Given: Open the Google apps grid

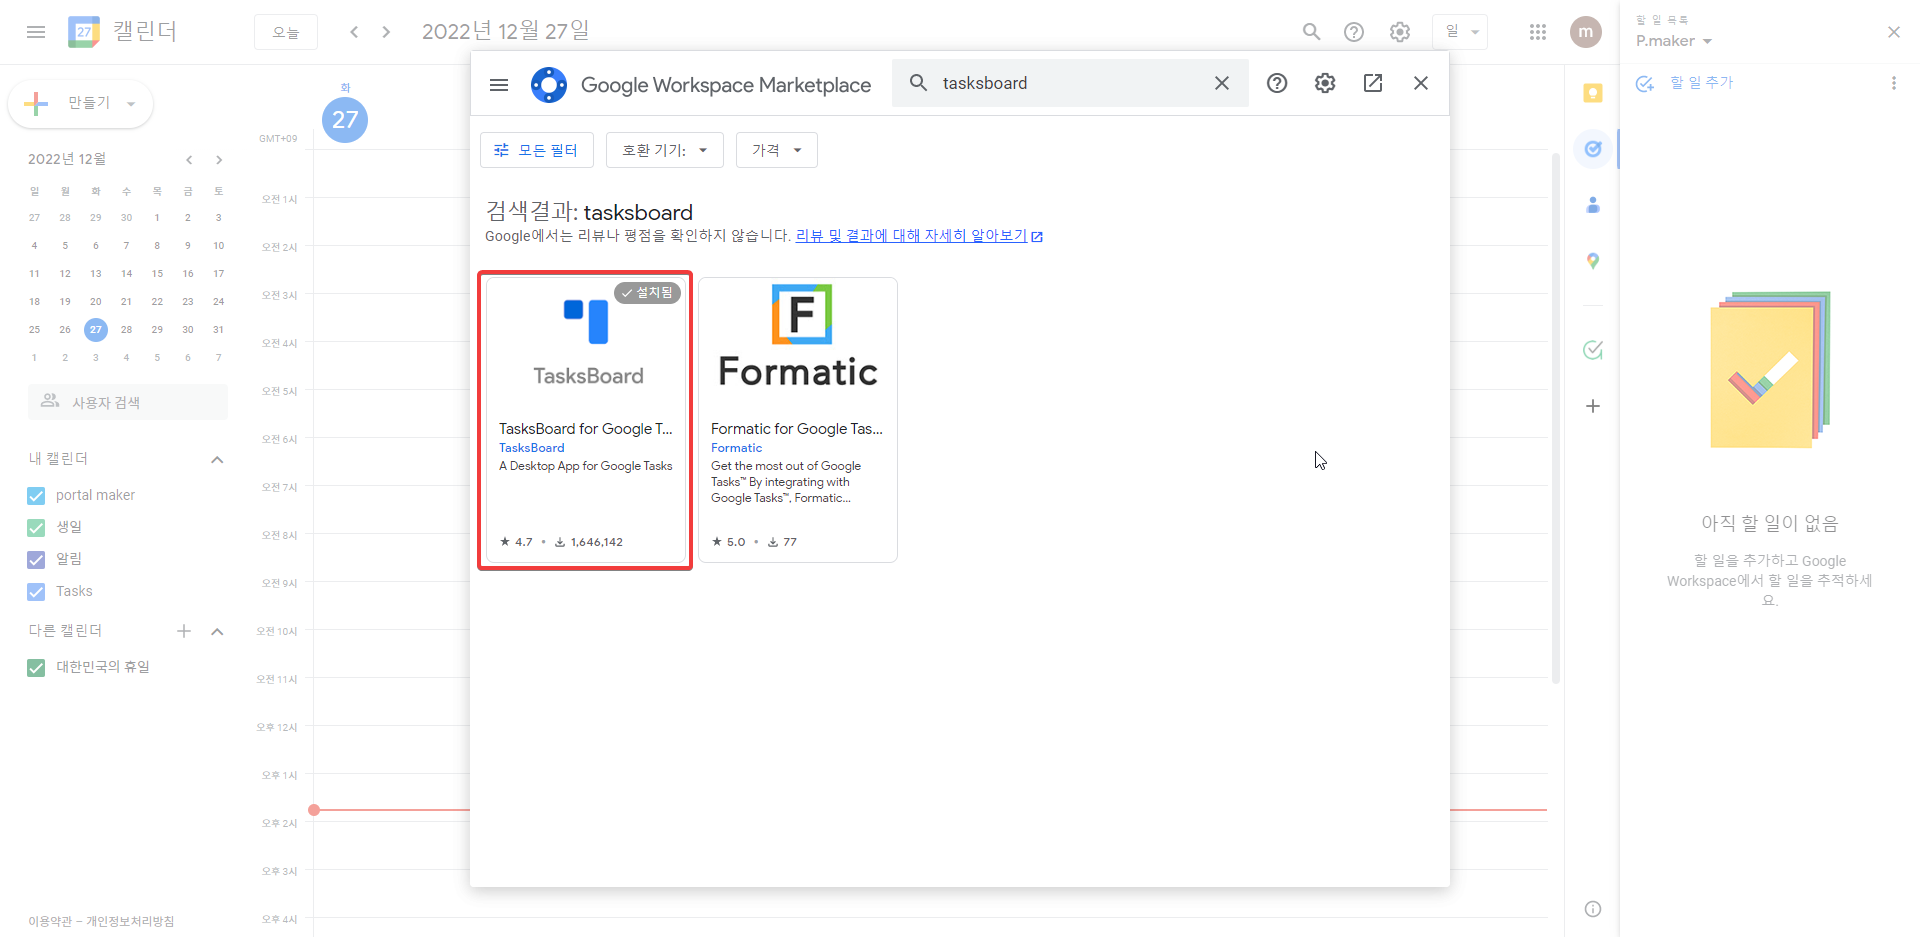Looking at the screenshot, I should (x=1538, y=32).
